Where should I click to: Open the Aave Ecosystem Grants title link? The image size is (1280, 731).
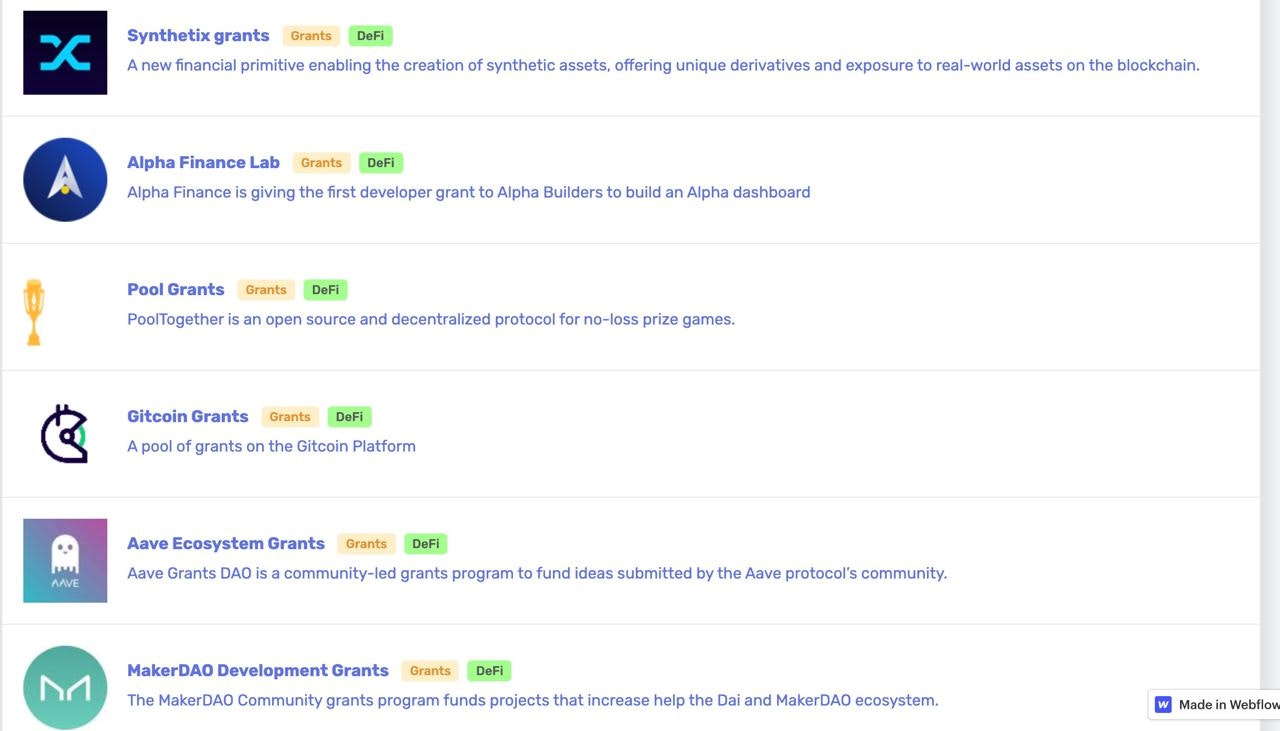coord(226,543)
